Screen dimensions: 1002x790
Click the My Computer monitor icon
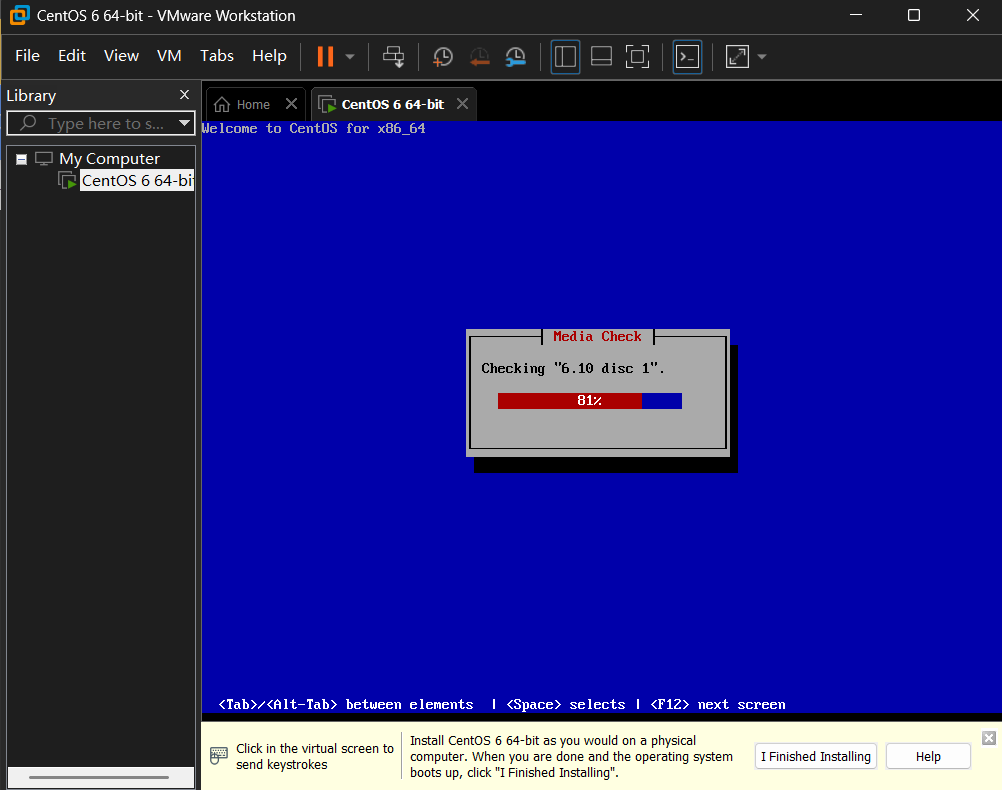[x=43, y=159]
